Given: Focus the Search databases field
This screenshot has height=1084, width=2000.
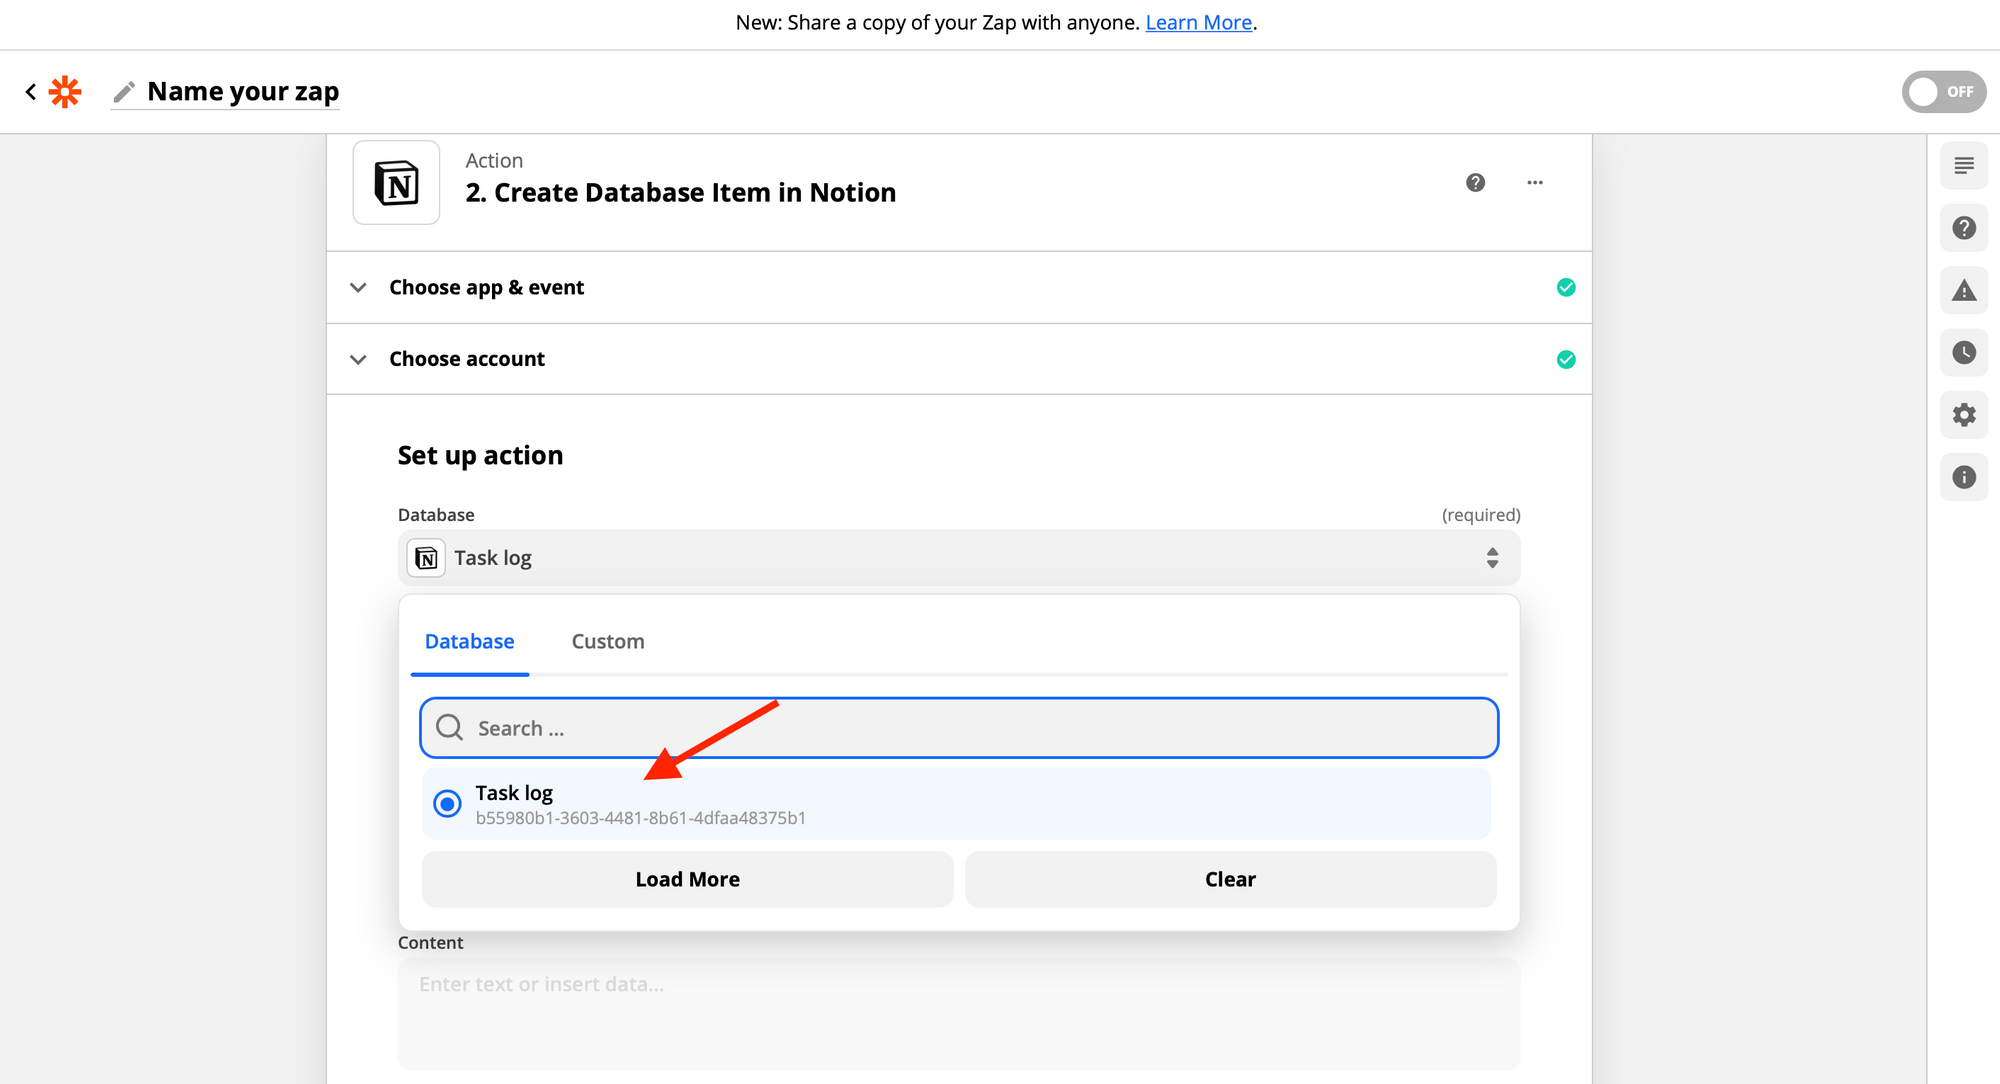Looking at the screenshot, I should click(x=959, y=728).
